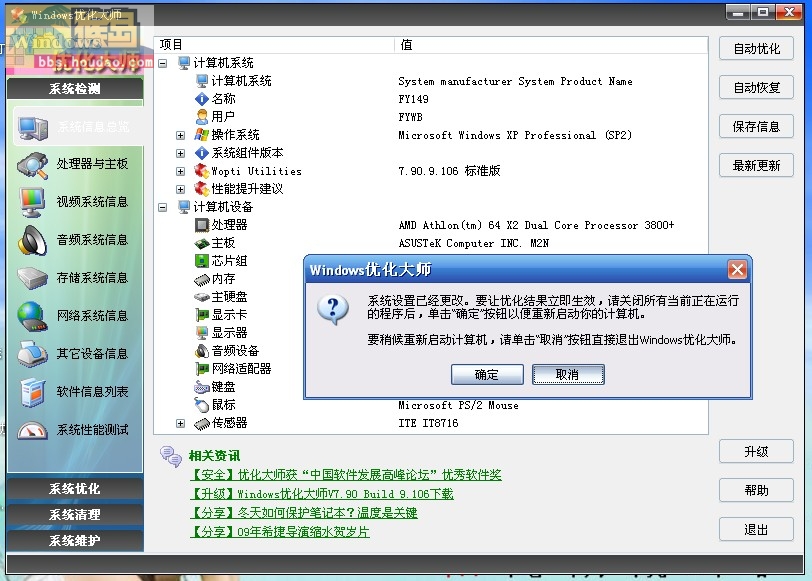The image size is (812, 581).
Task: Open the 冬天如何保护笔记本 news link
Action: tap(303, 513)
